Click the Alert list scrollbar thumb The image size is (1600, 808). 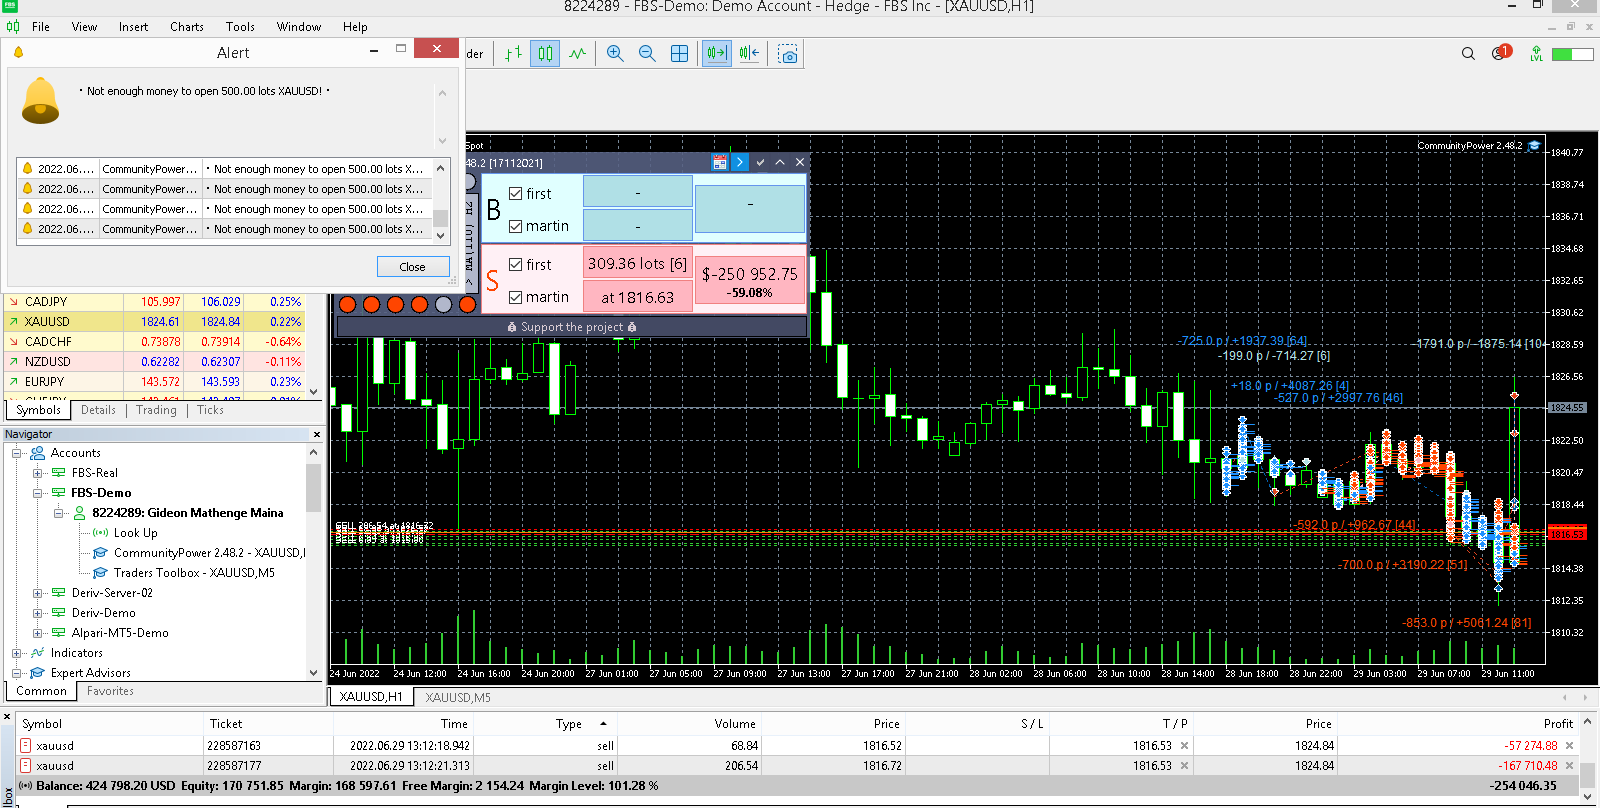[440, 216]
